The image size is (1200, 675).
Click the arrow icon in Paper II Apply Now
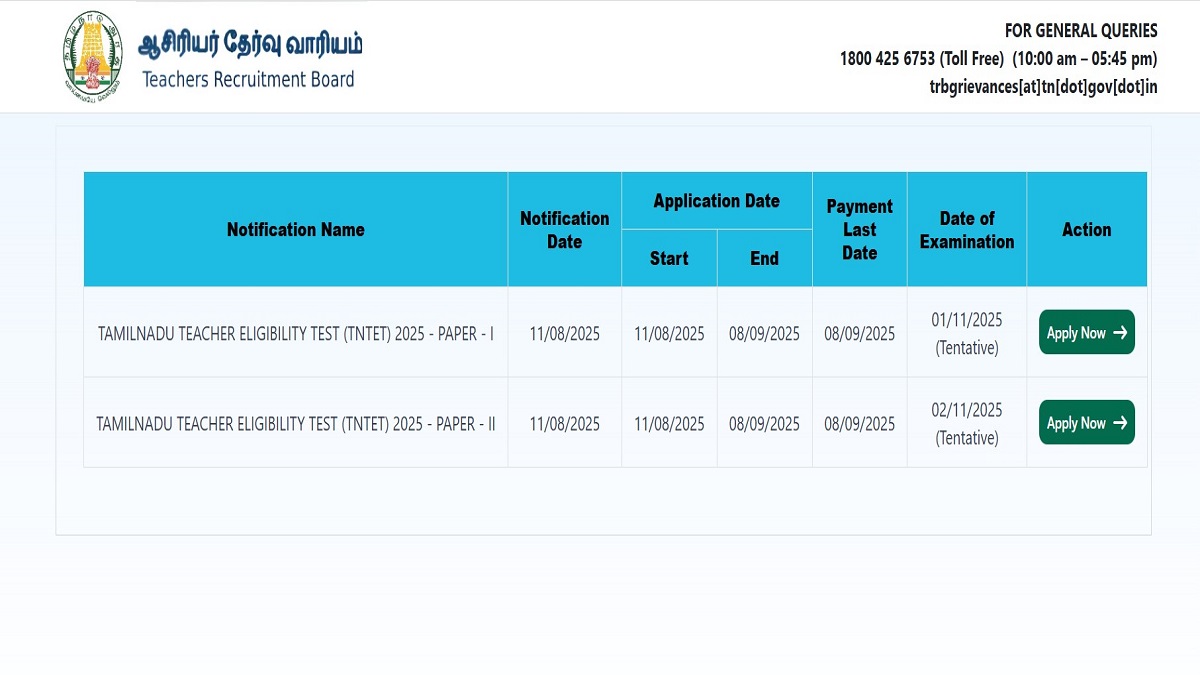(x=1120, y=423)
